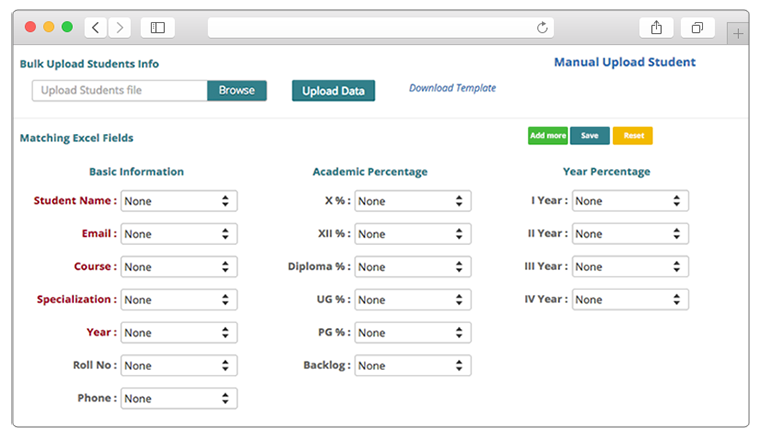The width and height of the screenshot is (760, 437).
Task: Open the XII % dropdown
Action: (412, 234)
